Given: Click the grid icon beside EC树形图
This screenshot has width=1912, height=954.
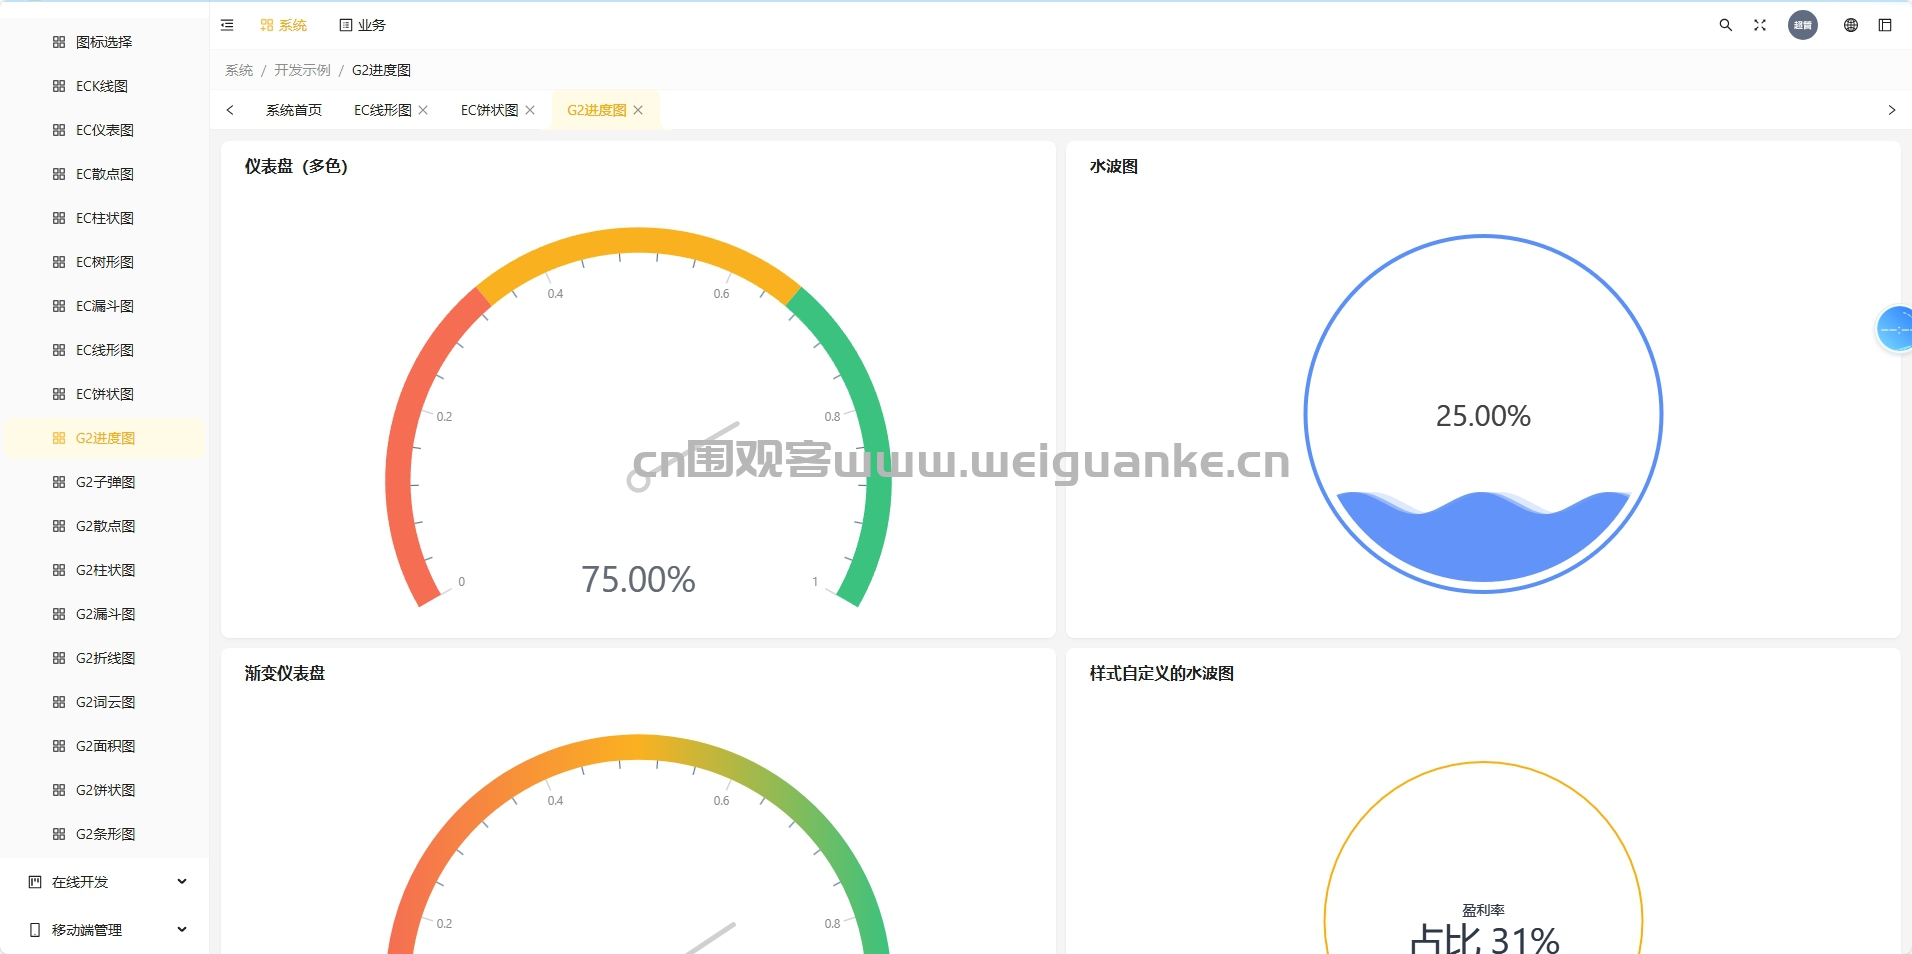Looking at the screenshot, I should click(x=59, y=262).
